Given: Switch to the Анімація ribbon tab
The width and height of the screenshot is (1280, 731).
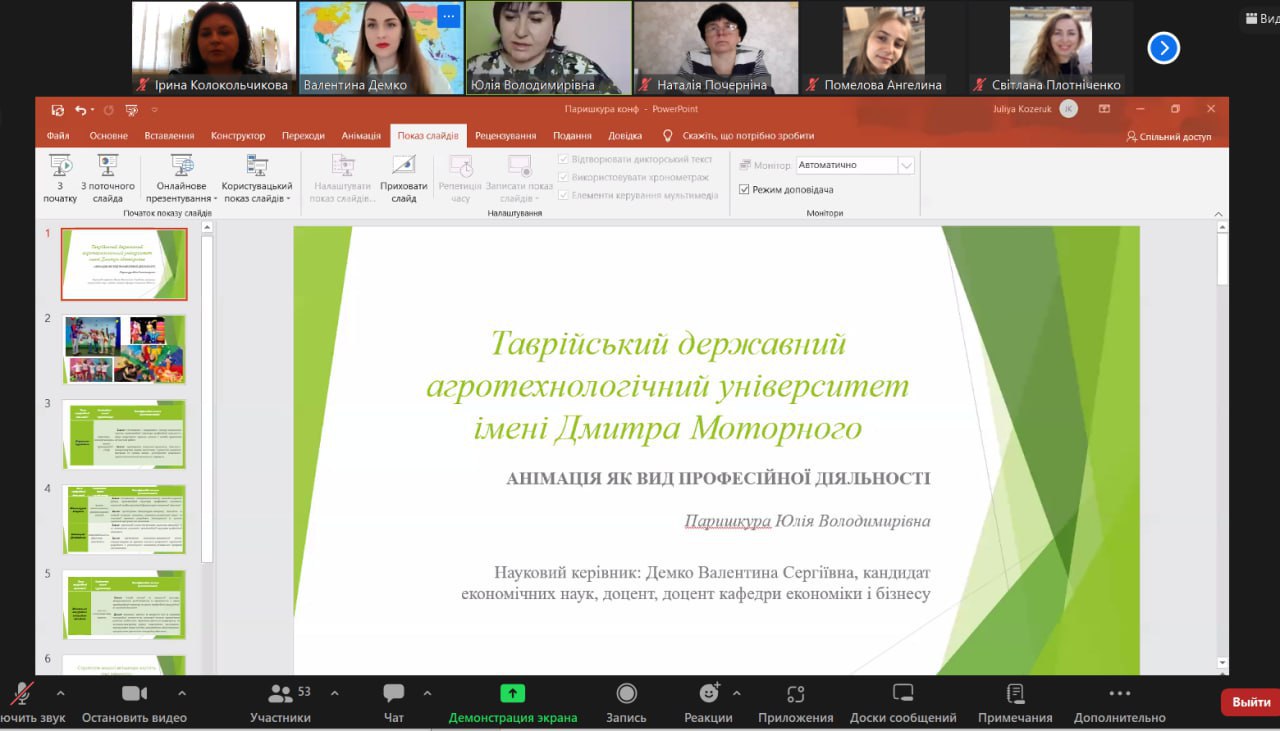Looking at the screenshot, I should [x=361, y=136].
